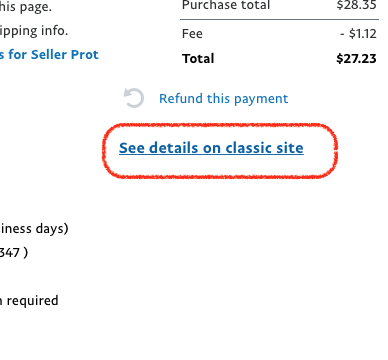Click the 'iness days)' text line
This screenshot has height=360, width=388.
point(34,229)
